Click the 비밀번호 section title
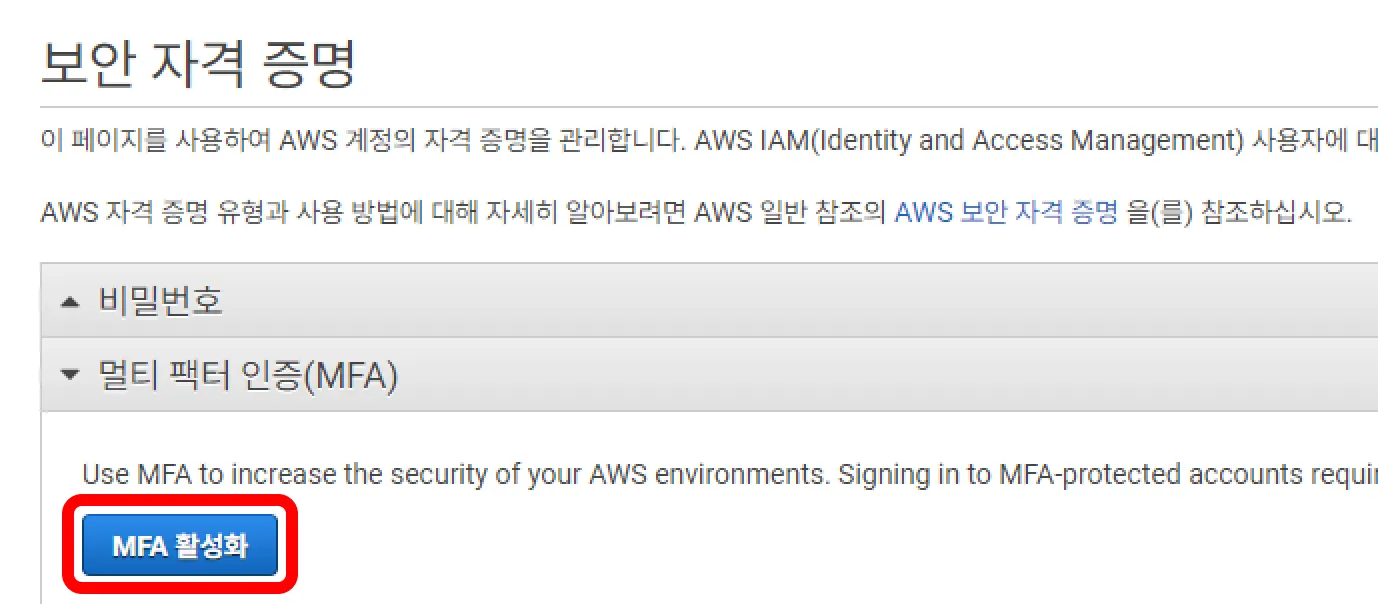1378x604 pixels. (160, 300)
